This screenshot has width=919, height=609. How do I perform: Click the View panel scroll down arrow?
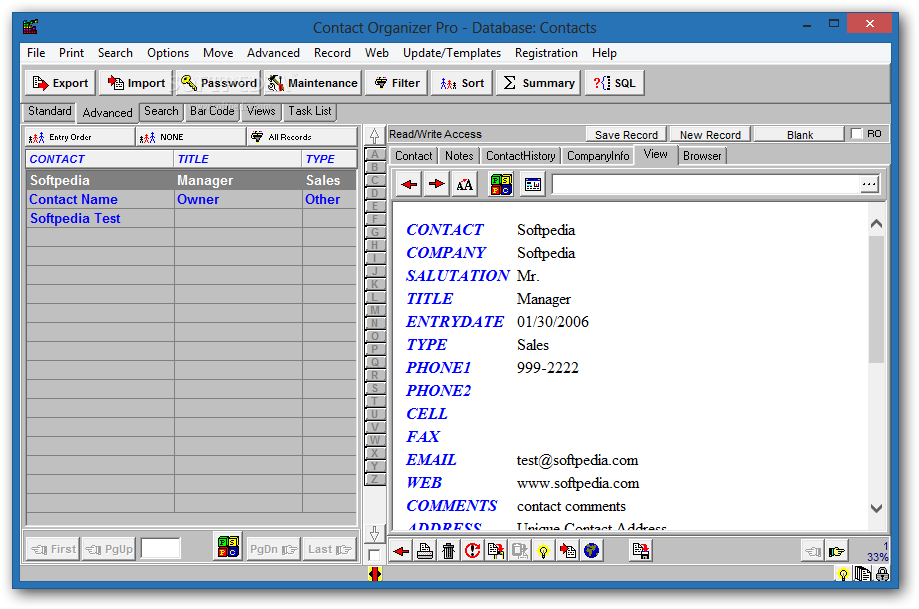pyautogui.click(x=876, y=508)
